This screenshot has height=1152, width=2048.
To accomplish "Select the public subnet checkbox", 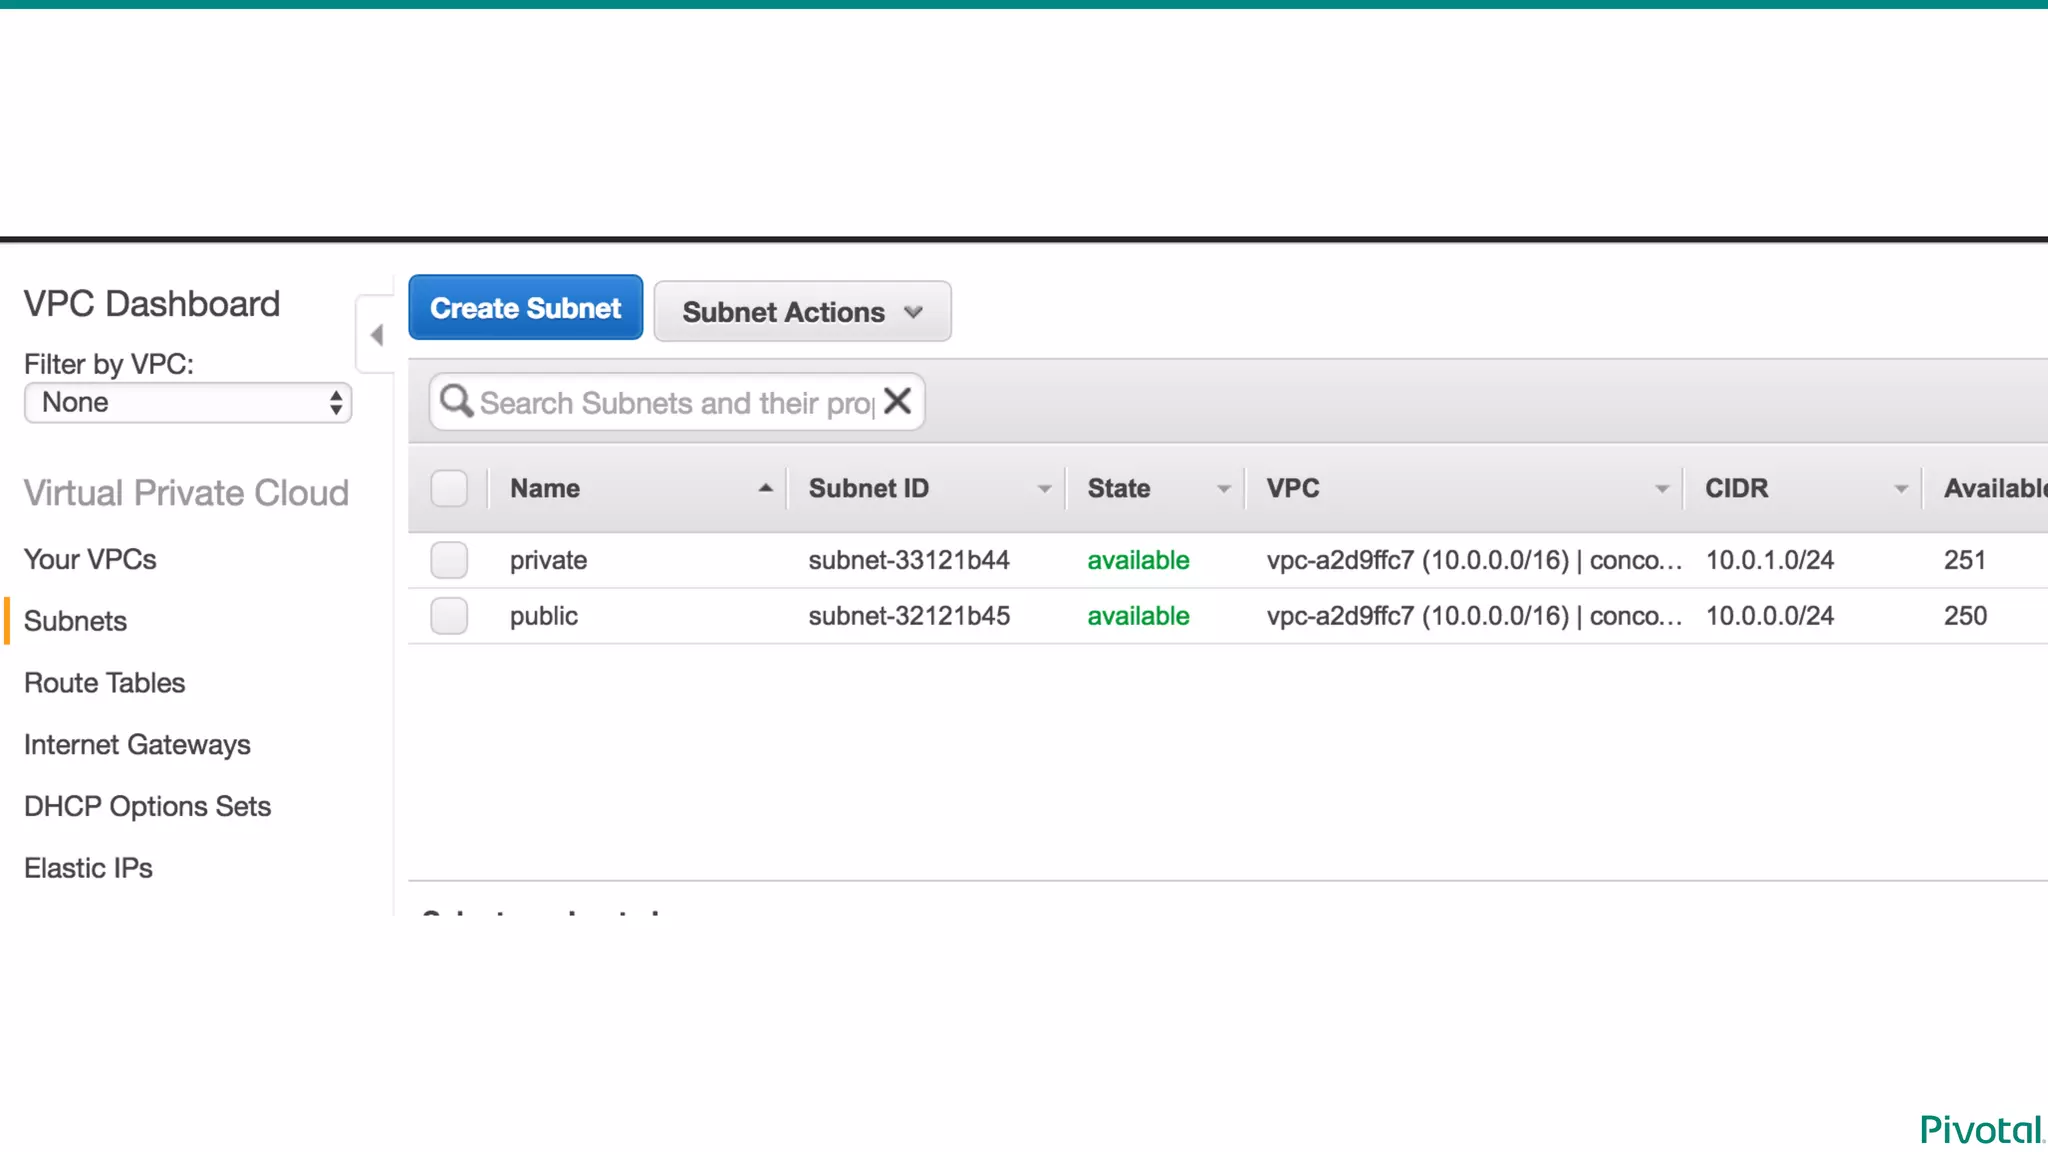I will pyautogui.click(x=449, y=616).
